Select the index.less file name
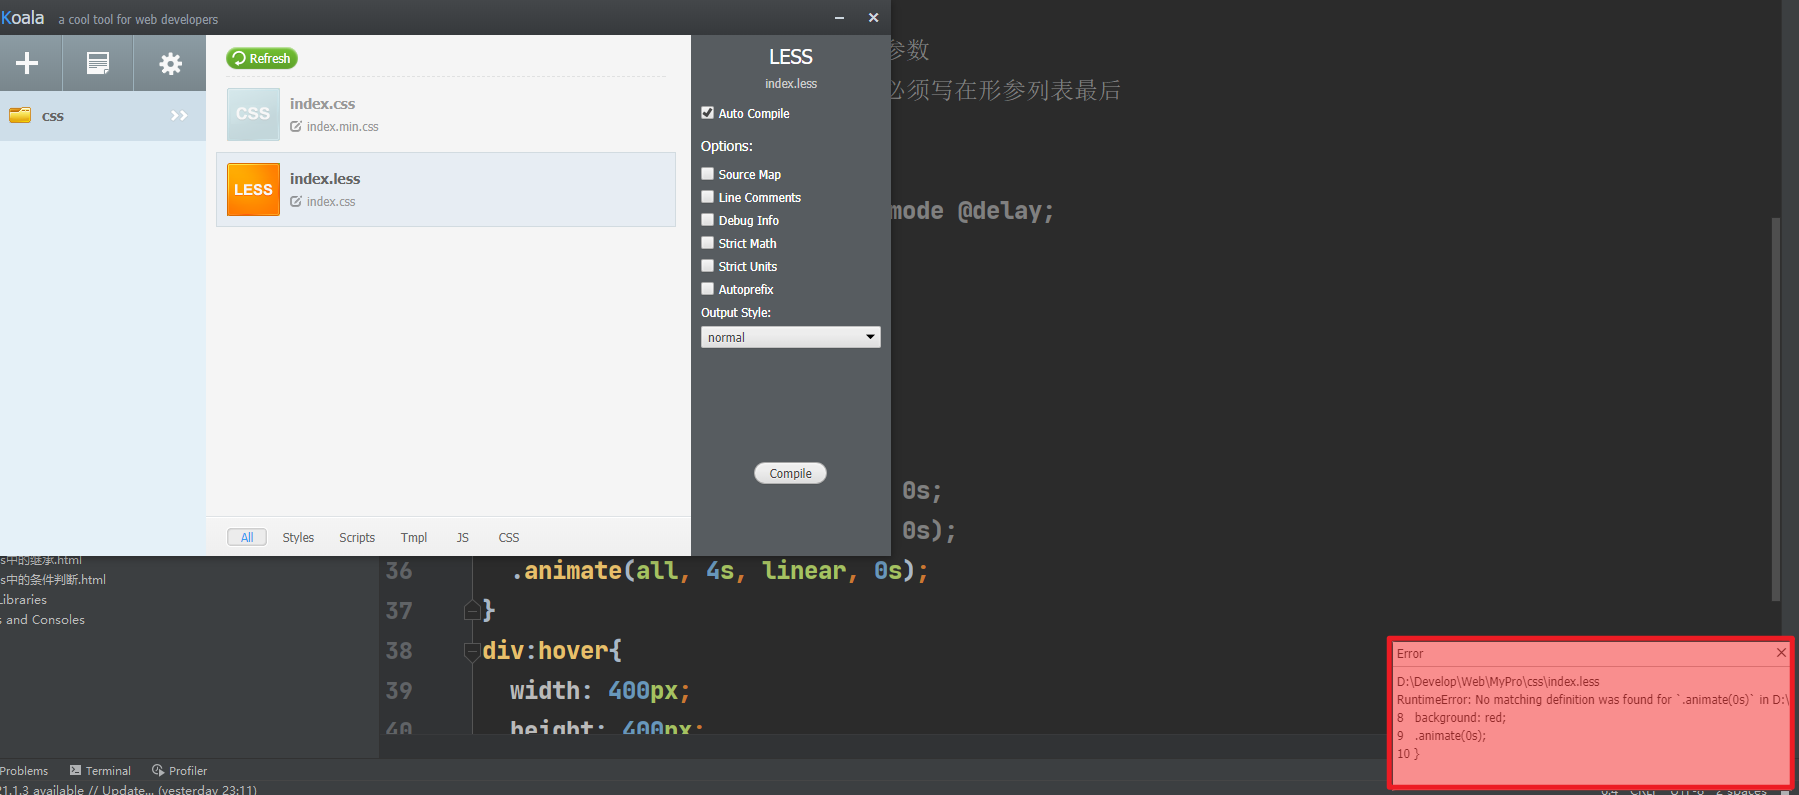The height and width of the screenshot is (795, 1799). pyautogui.click(x=325, y=178)
